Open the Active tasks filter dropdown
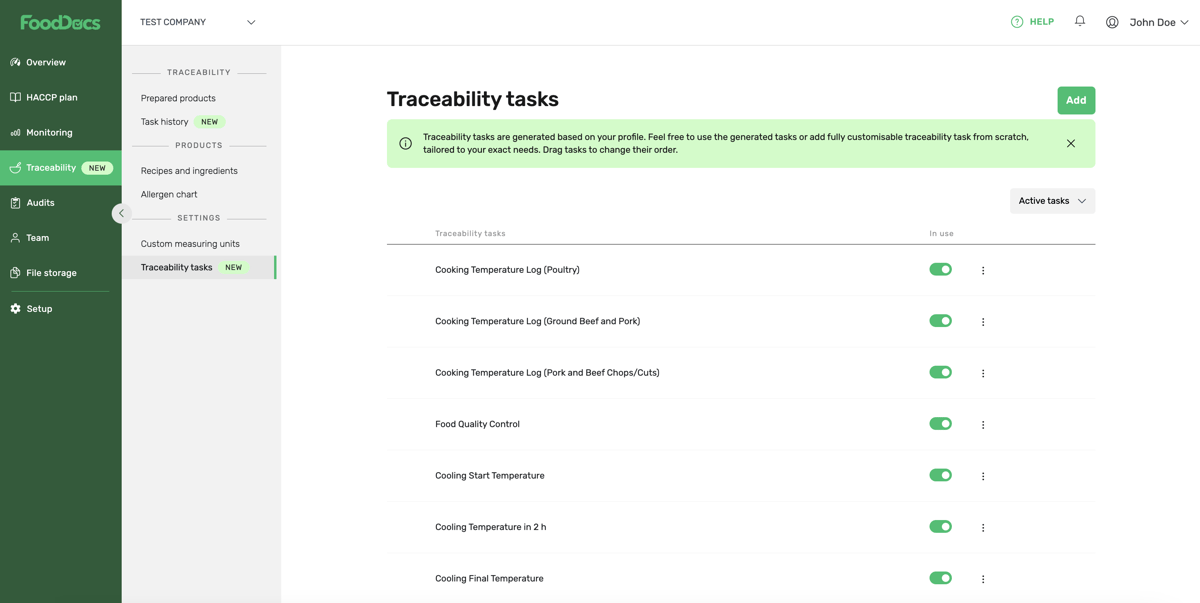The height and width of the screenshot is (603, 1200). click(1052, 200)
